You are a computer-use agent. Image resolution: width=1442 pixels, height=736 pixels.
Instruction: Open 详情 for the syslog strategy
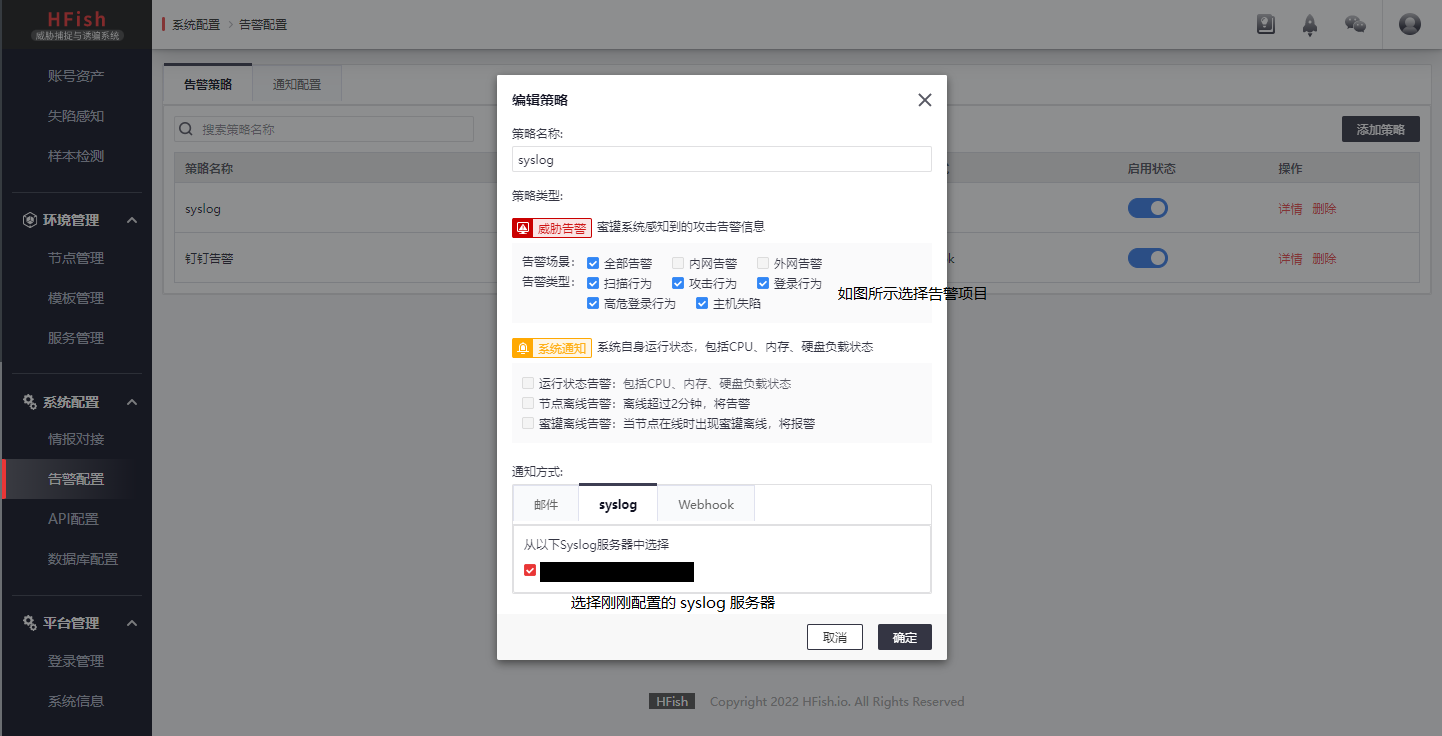pyautogui.click(x=1290, y=209)
